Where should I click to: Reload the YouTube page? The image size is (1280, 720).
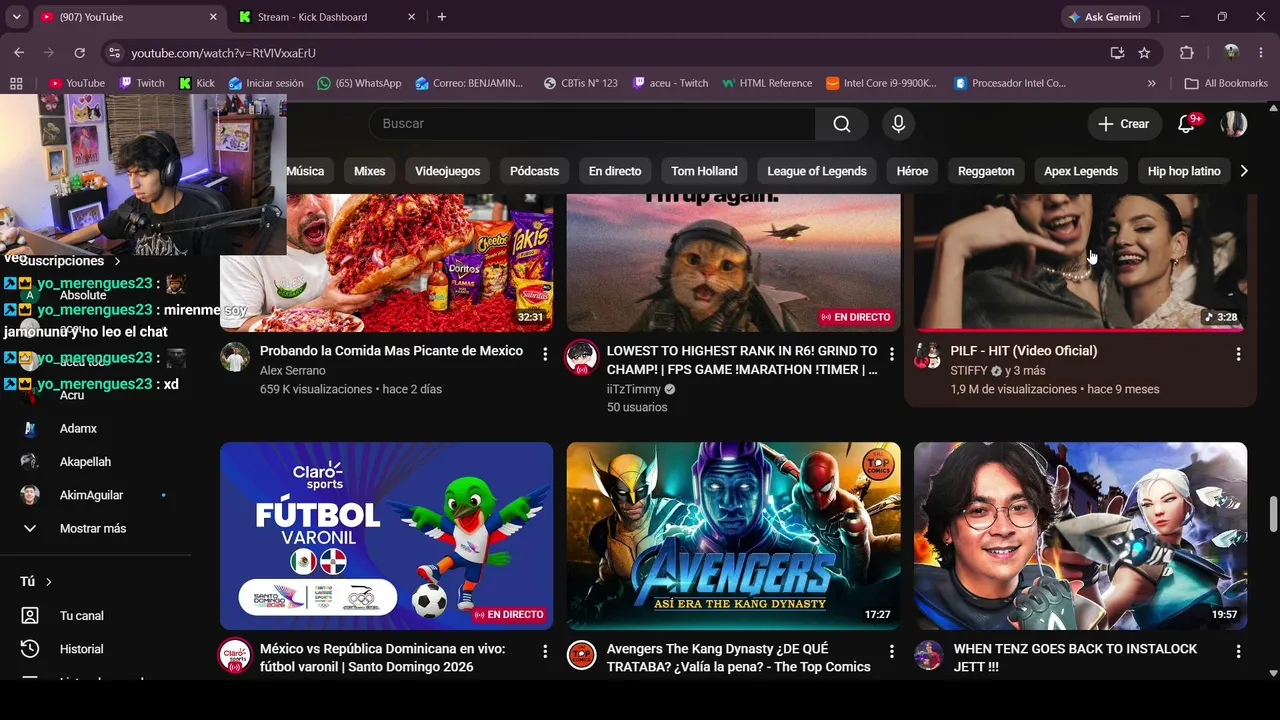pyautogui.click(x=80, y=53)
